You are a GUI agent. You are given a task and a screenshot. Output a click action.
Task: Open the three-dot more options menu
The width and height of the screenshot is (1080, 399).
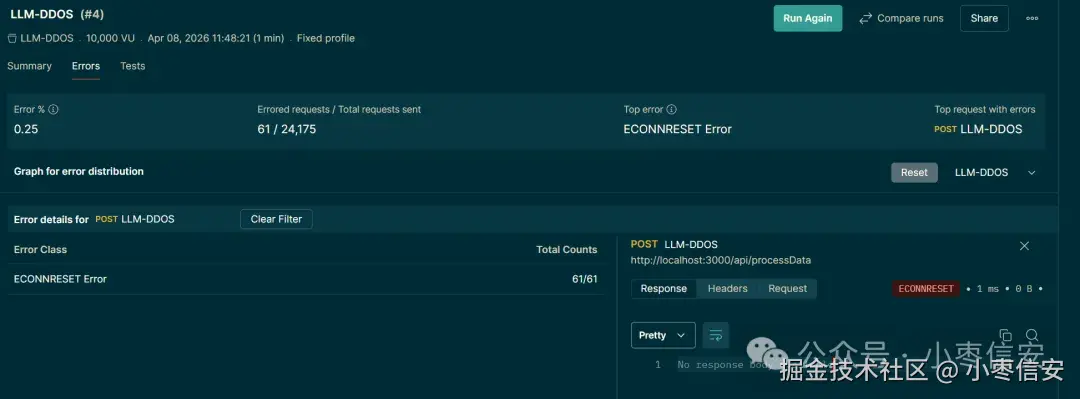[x=1032, y=19]
